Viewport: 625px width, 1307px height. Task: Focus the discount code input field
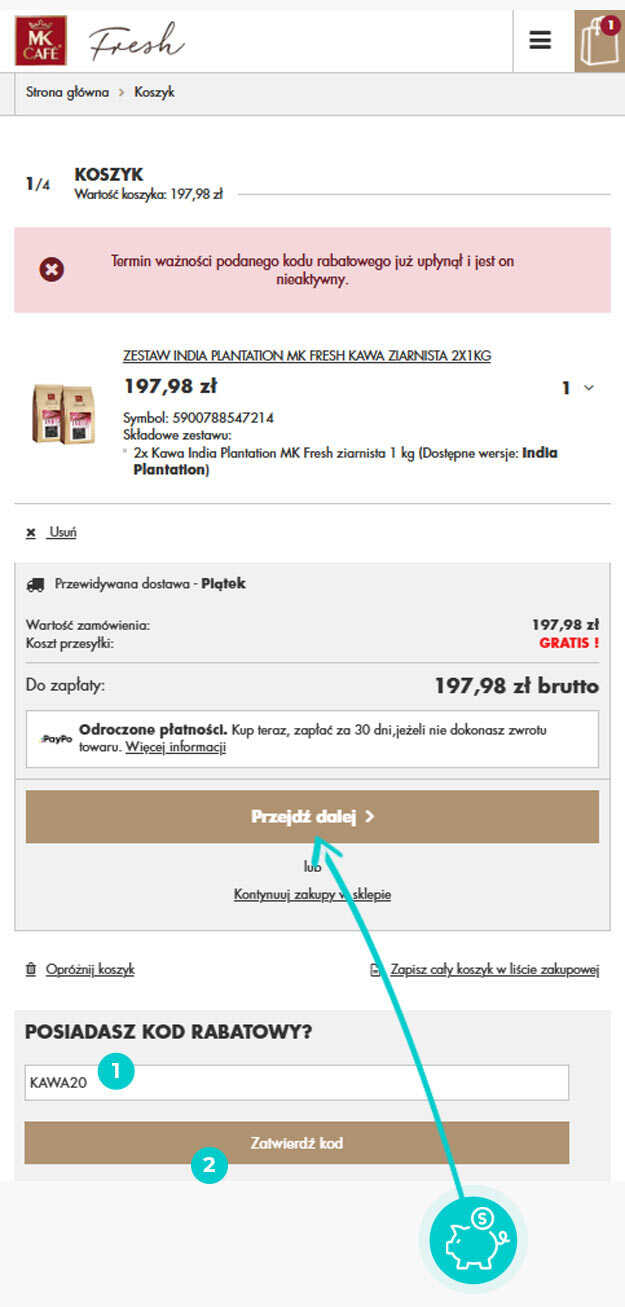pos(297,1083)
